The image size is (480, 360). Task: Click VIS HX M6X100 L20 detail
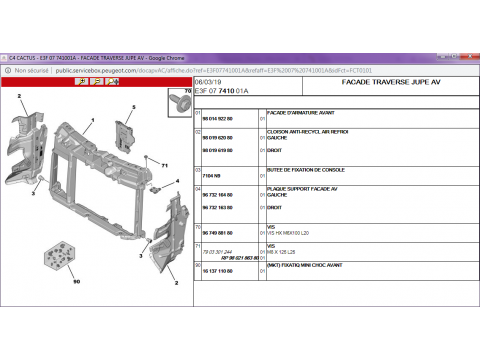288,233
